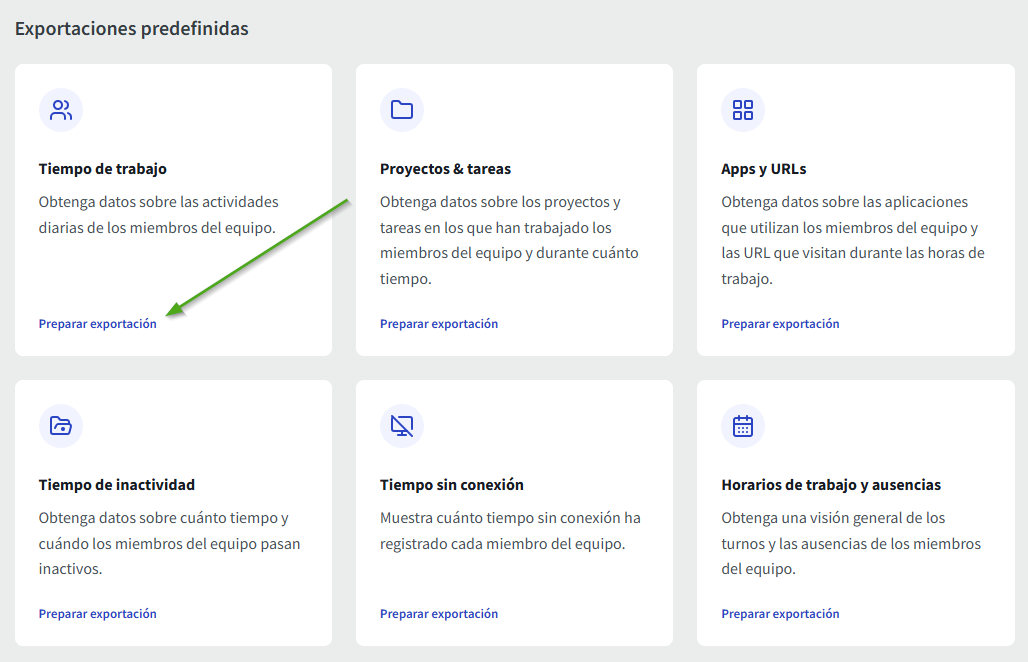Select the Proyectos & tareas title
The width and height of the screenshot is (1028, 662).
[445, 169]
